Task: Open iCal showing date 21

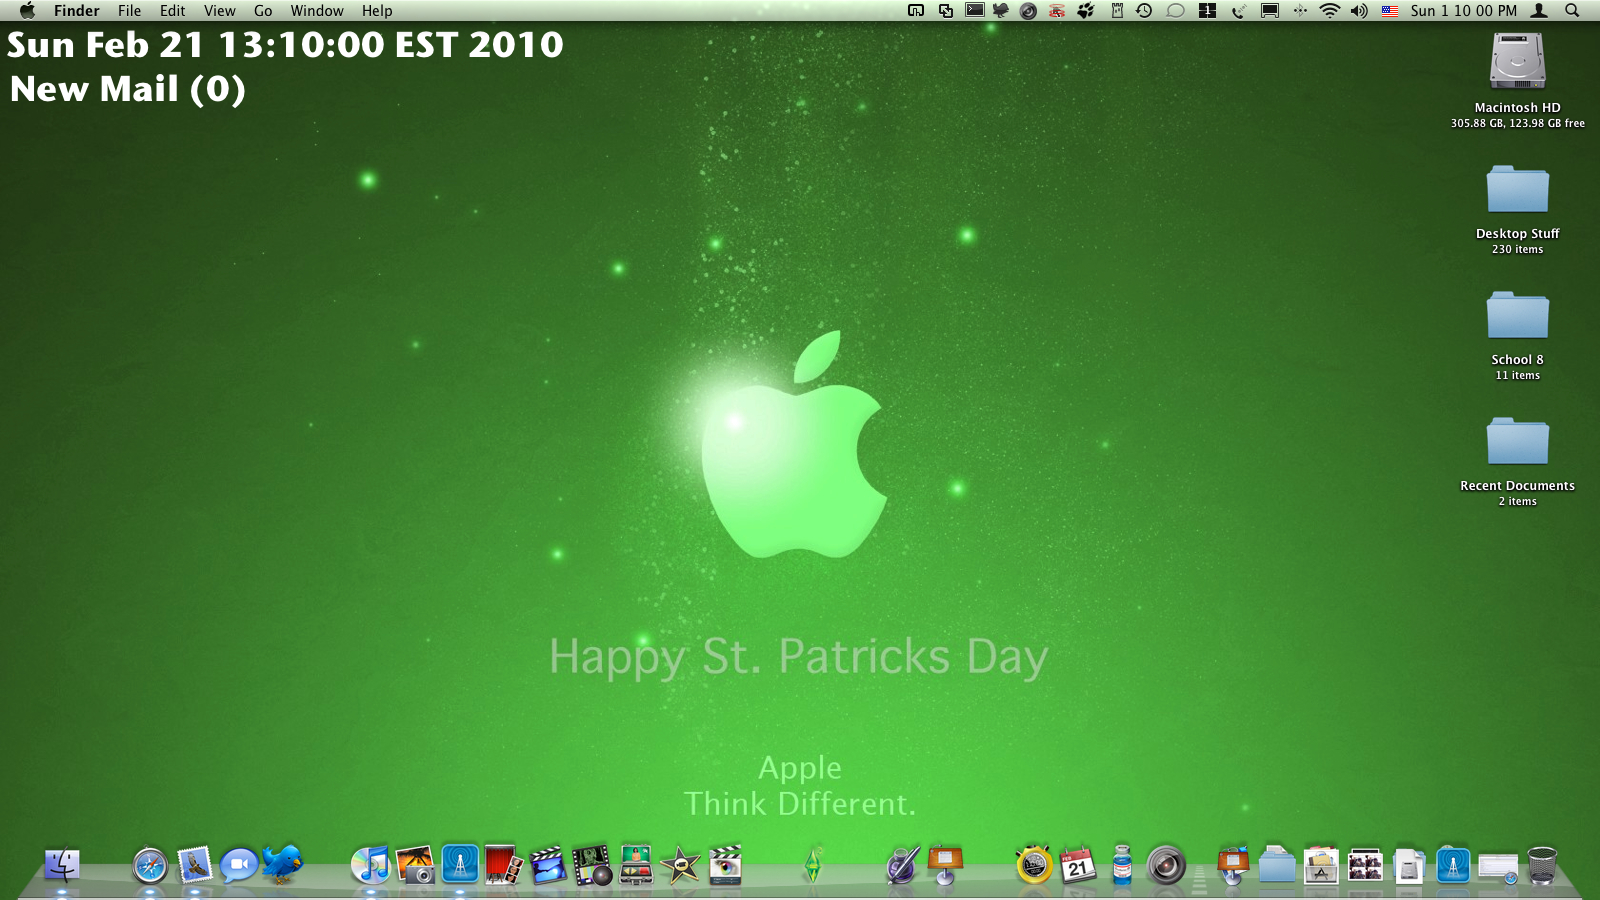Action: 1078,865
